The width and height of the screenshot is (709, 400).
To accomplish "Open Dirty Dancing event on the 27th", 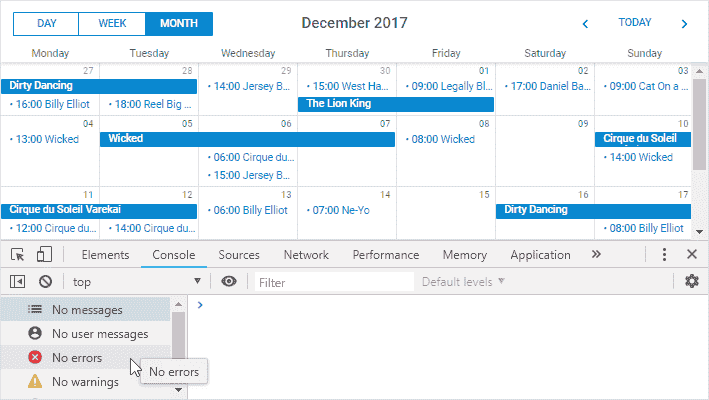I will [x=99, y=86].
